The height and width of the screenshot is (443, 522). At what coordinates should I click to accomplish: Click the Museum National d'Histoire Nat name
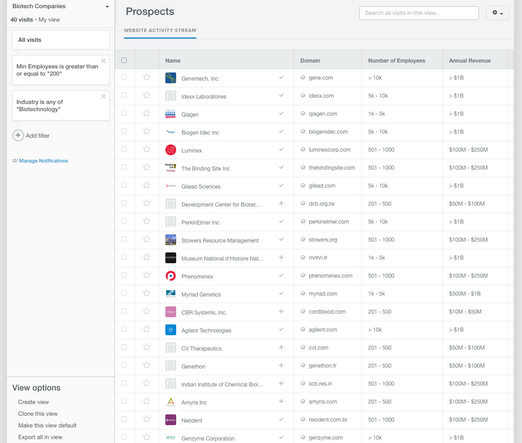tap(222, 258)
